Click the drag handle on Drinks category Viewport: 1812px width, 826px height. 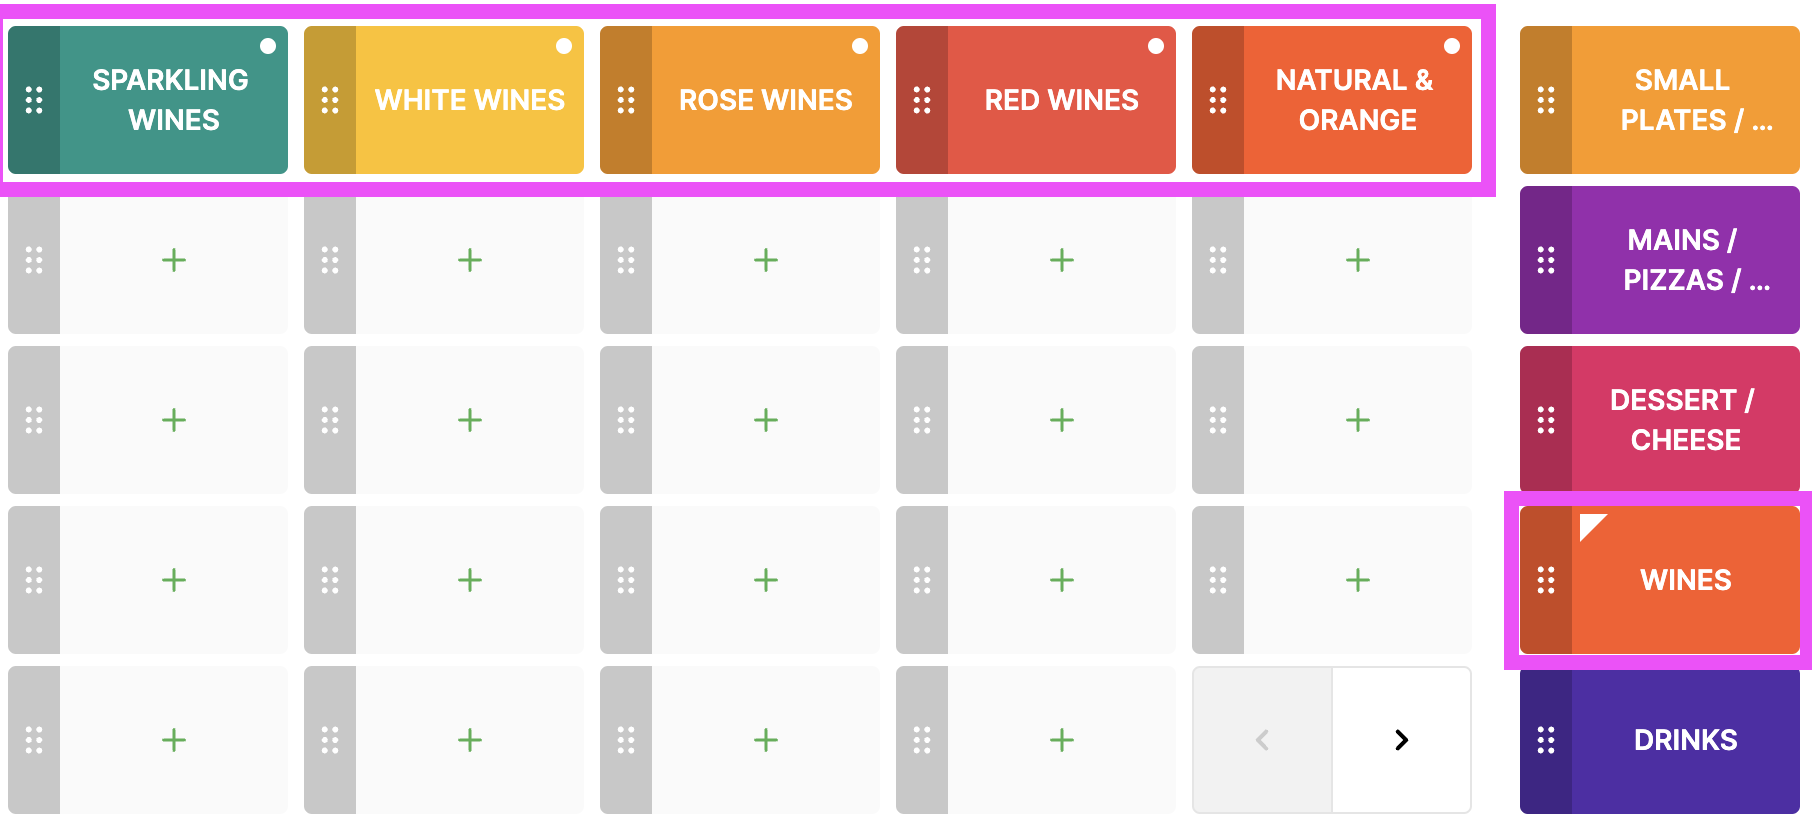1546,740
